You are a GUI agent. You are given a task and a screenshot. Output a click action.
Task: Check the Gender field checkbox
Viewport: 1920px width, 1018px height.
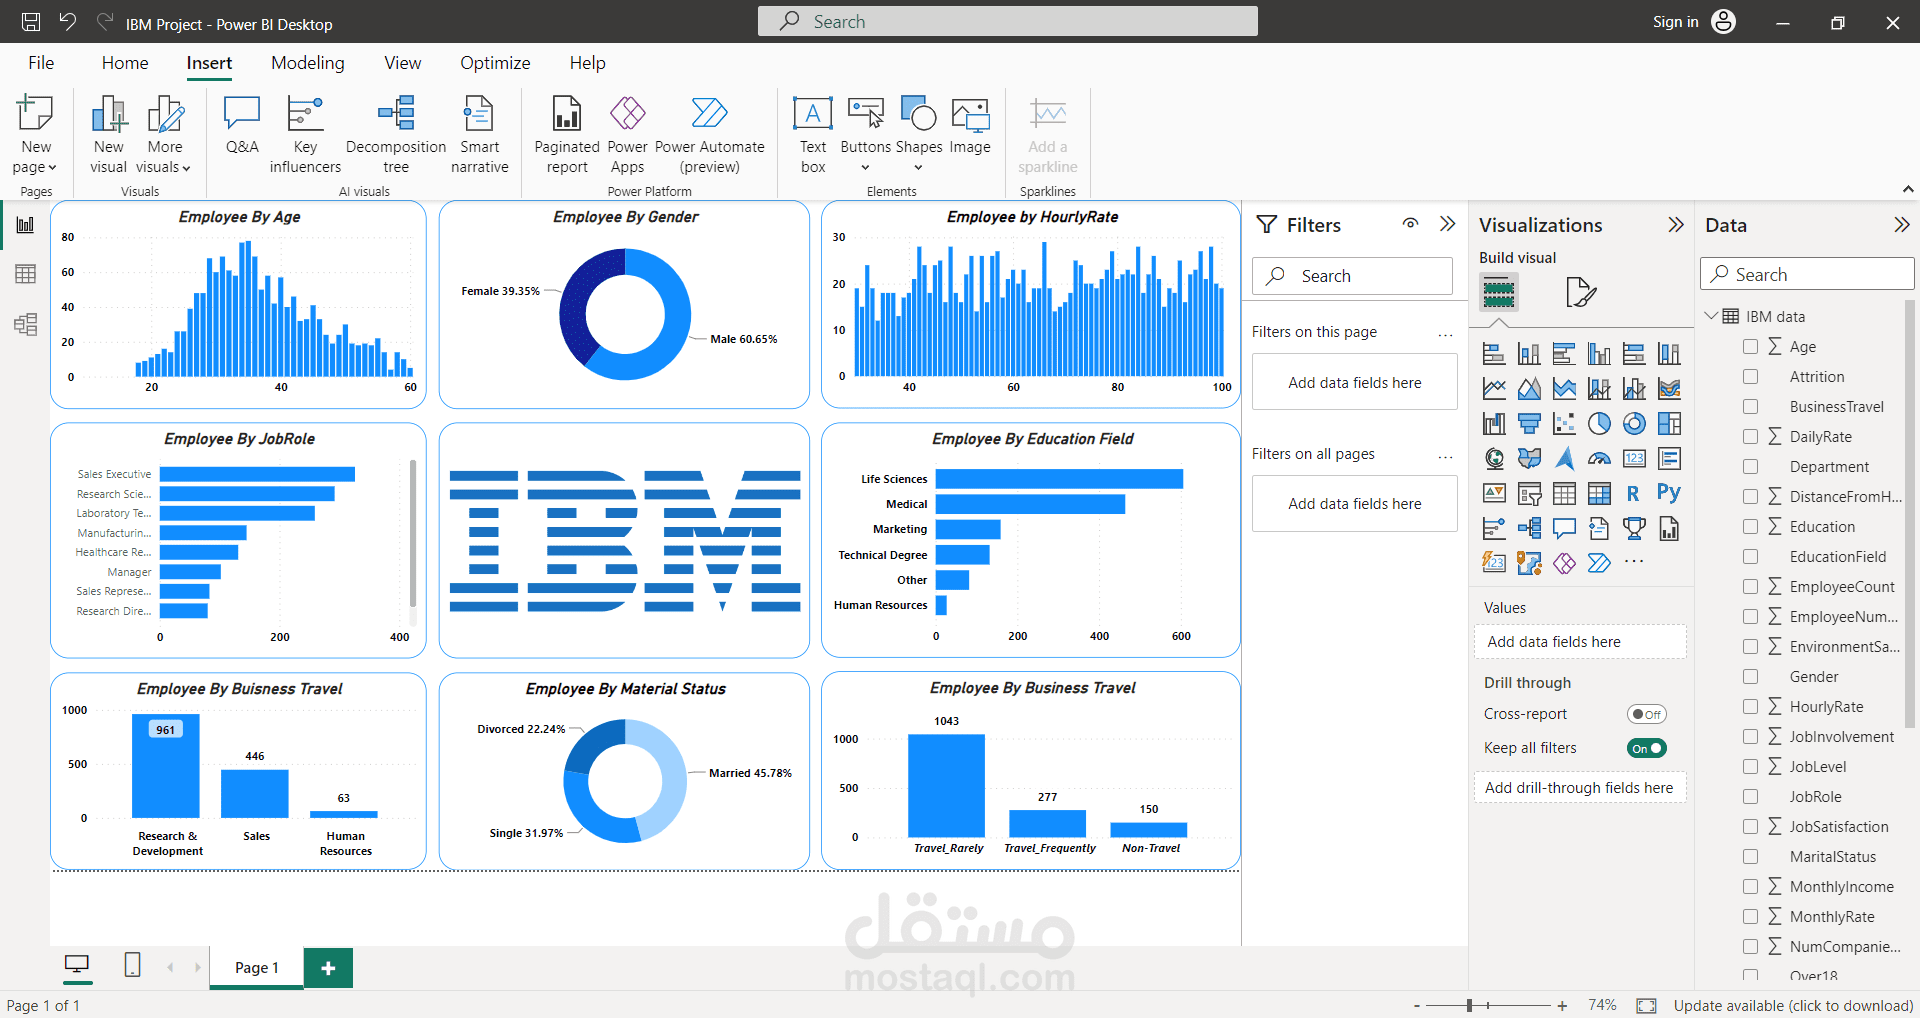[x=1750, y=676]
